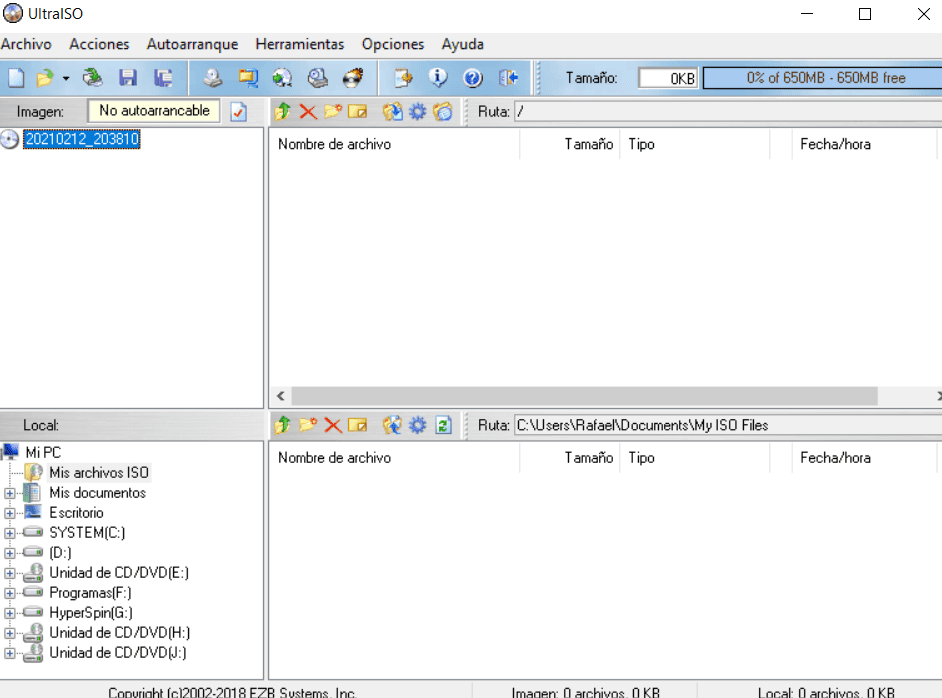This screenshot has height=698, width=942.
Task: Click the Add files icon in the main toolbar
Action: (x=403, y=77)
